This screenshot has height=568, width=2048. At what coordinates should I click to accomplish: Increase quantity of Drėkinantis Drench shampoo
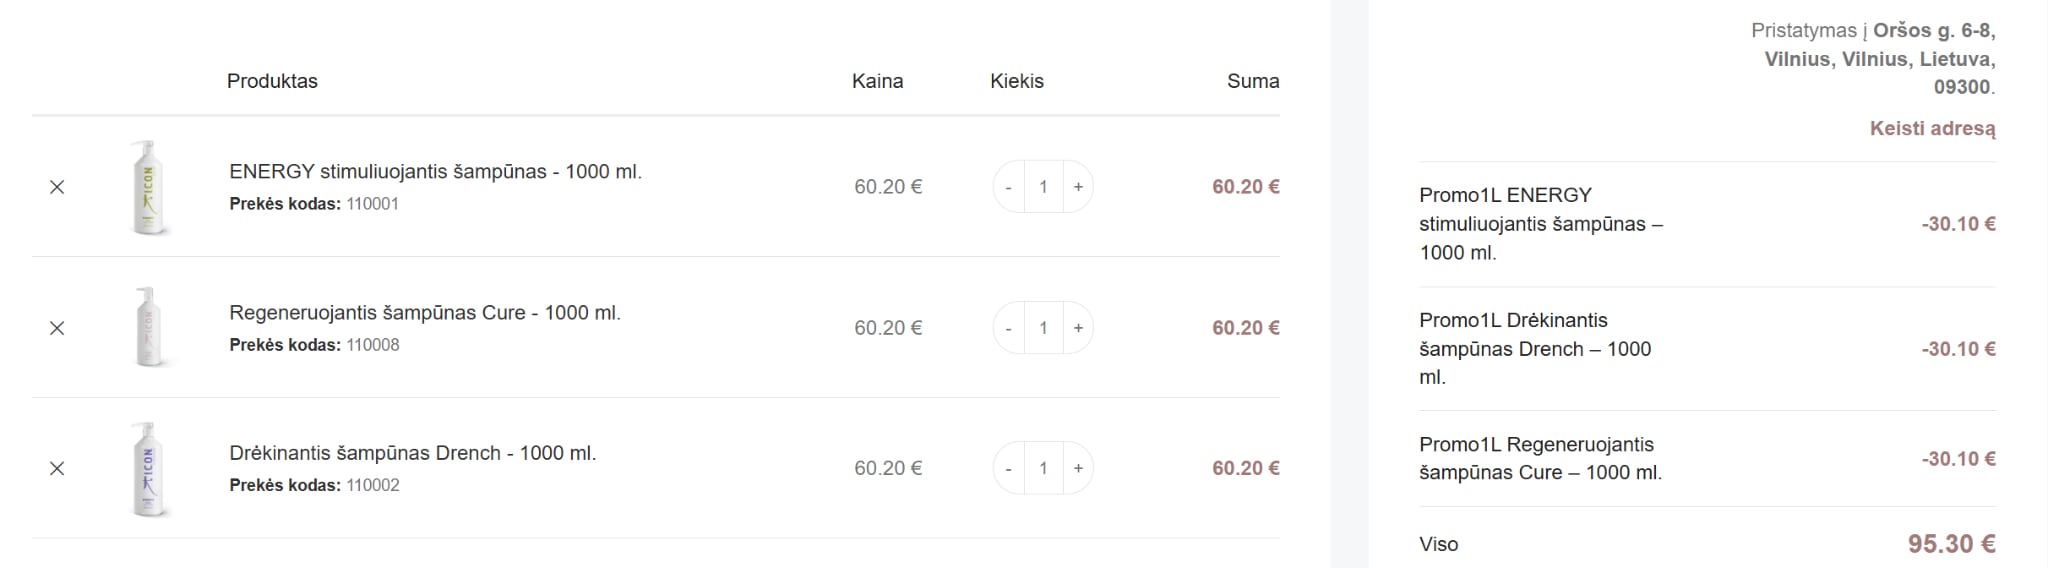pyautogui.click(x=1078, y=468)
